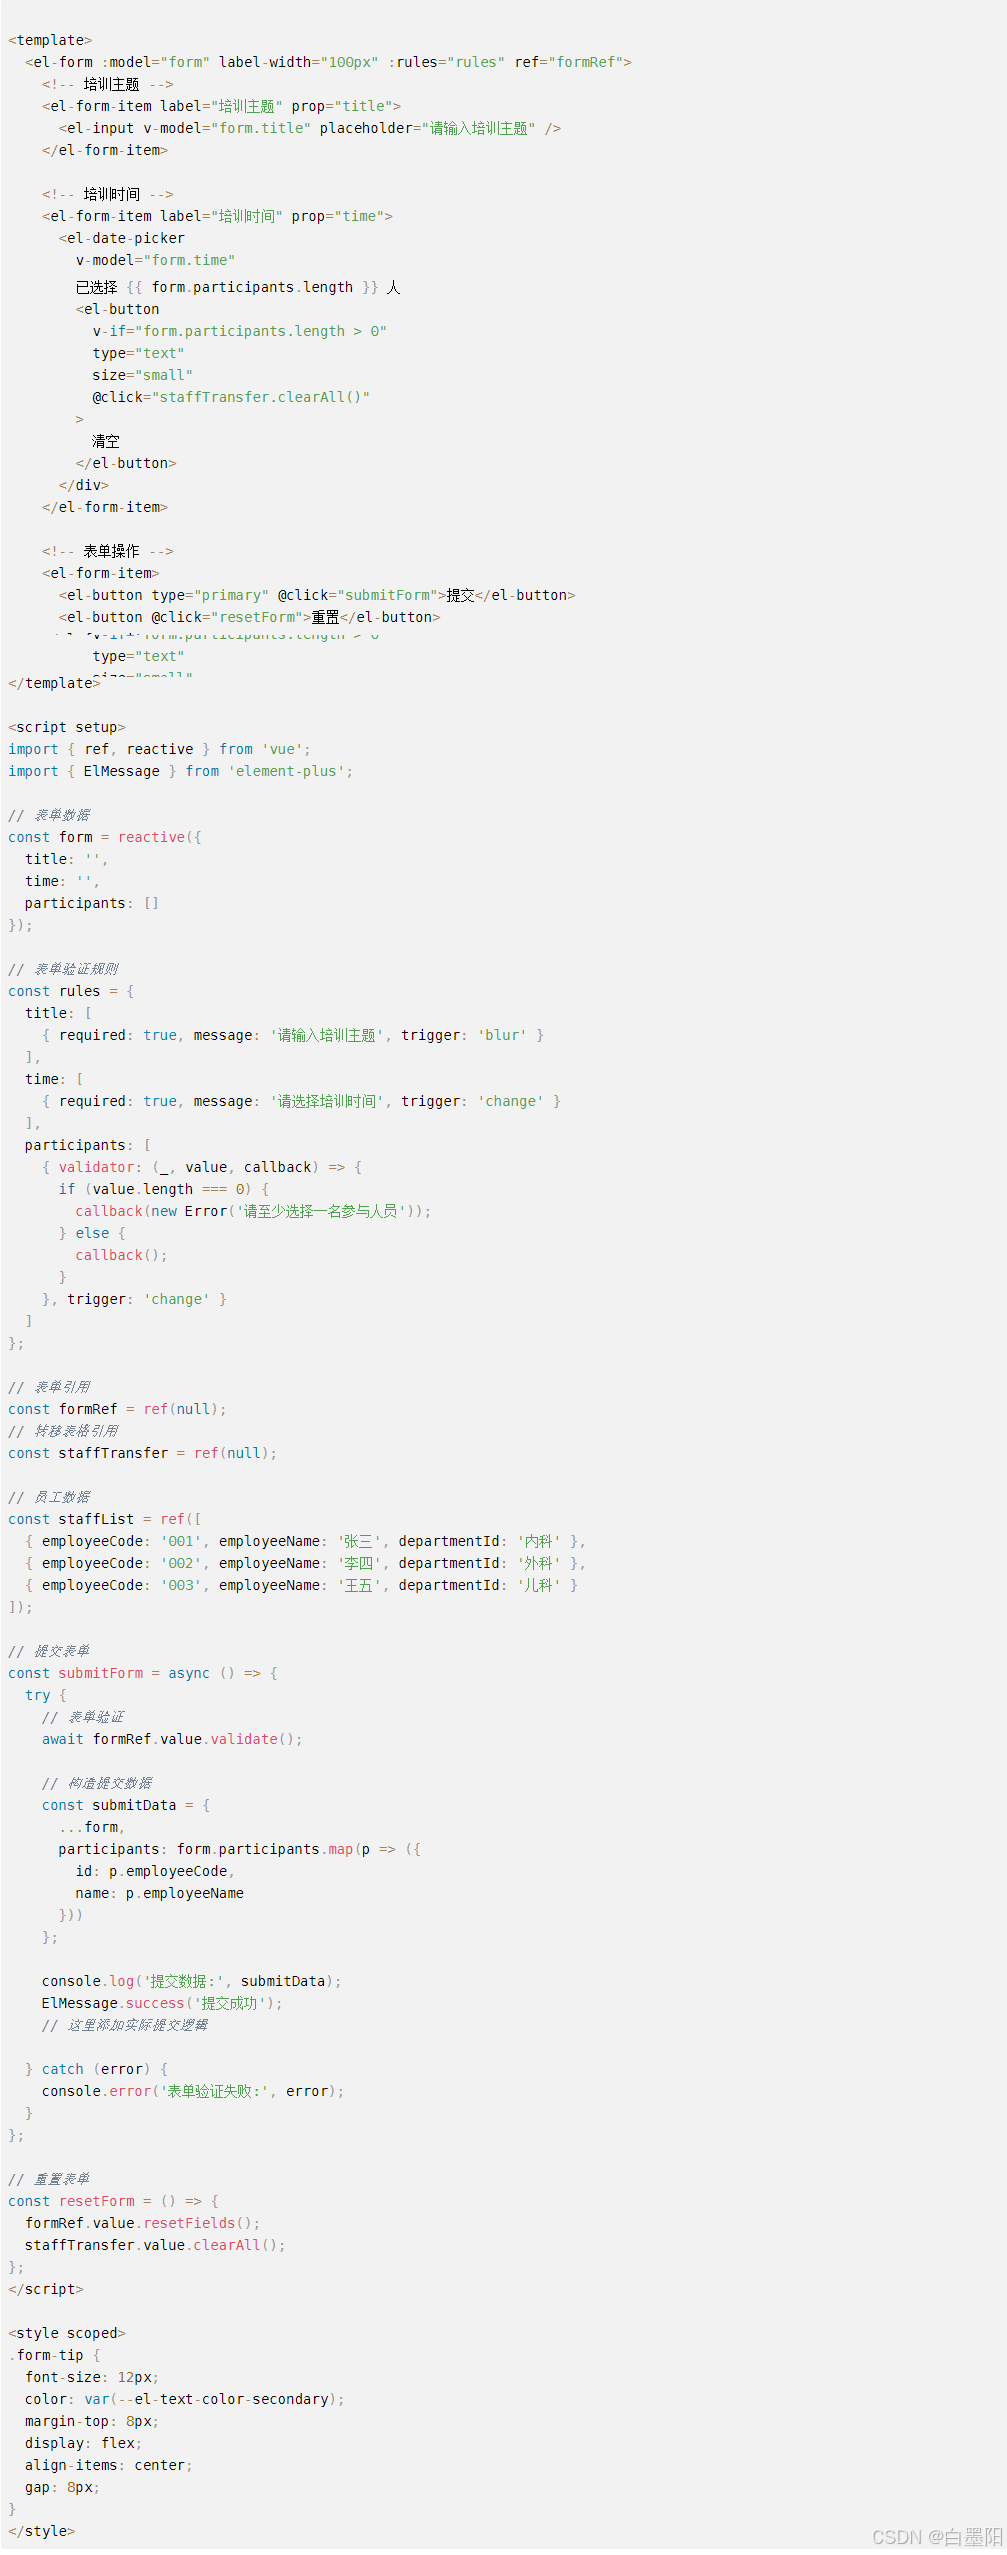
Task: Click the comment // 表单数据
Action: pyautogui.click(x=49, y=815)
